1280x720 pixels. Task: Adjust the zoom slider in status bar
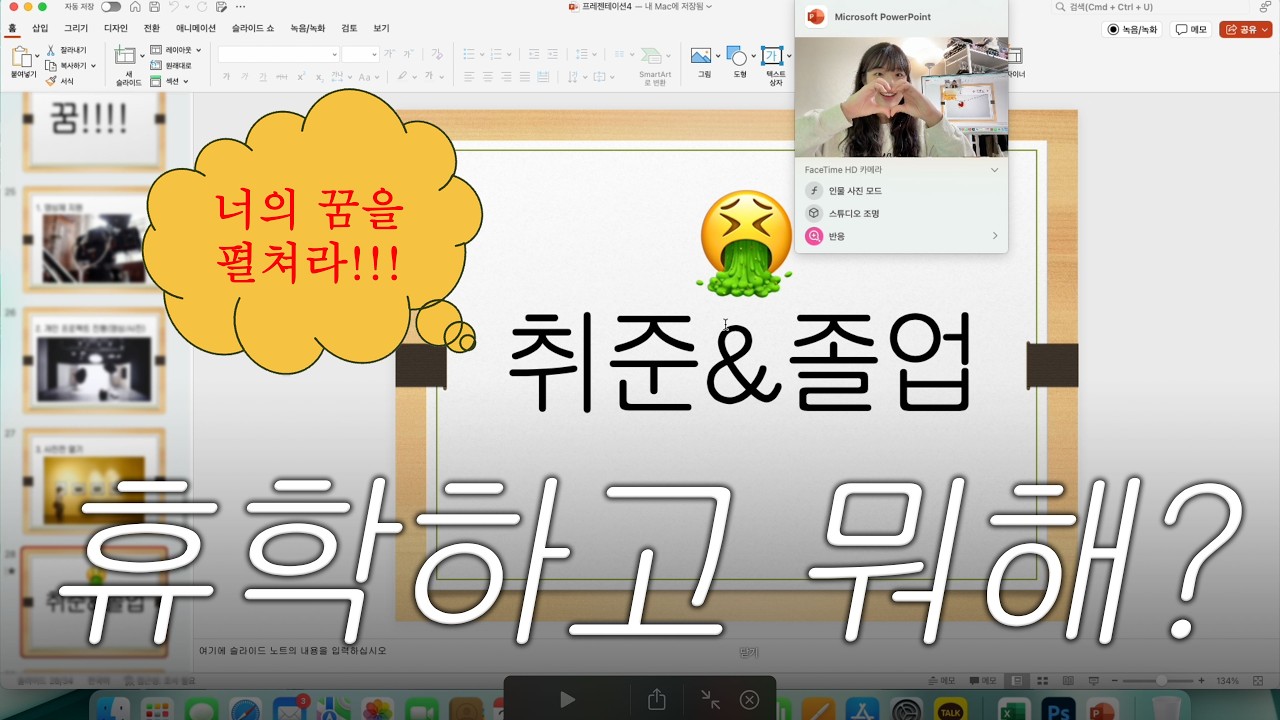click(x=1161, y=681)
